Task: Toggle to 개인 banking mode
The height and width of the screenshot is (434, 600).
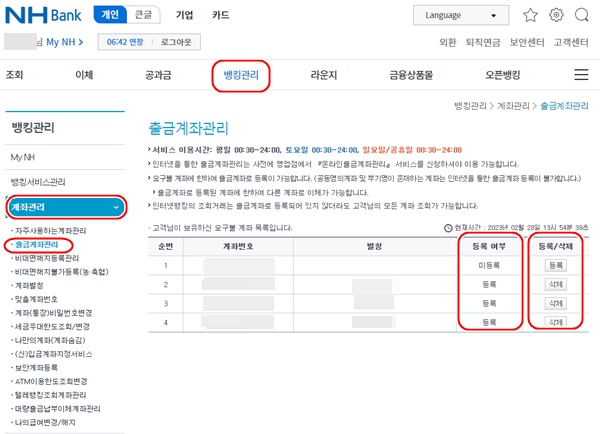Action: 110,15
